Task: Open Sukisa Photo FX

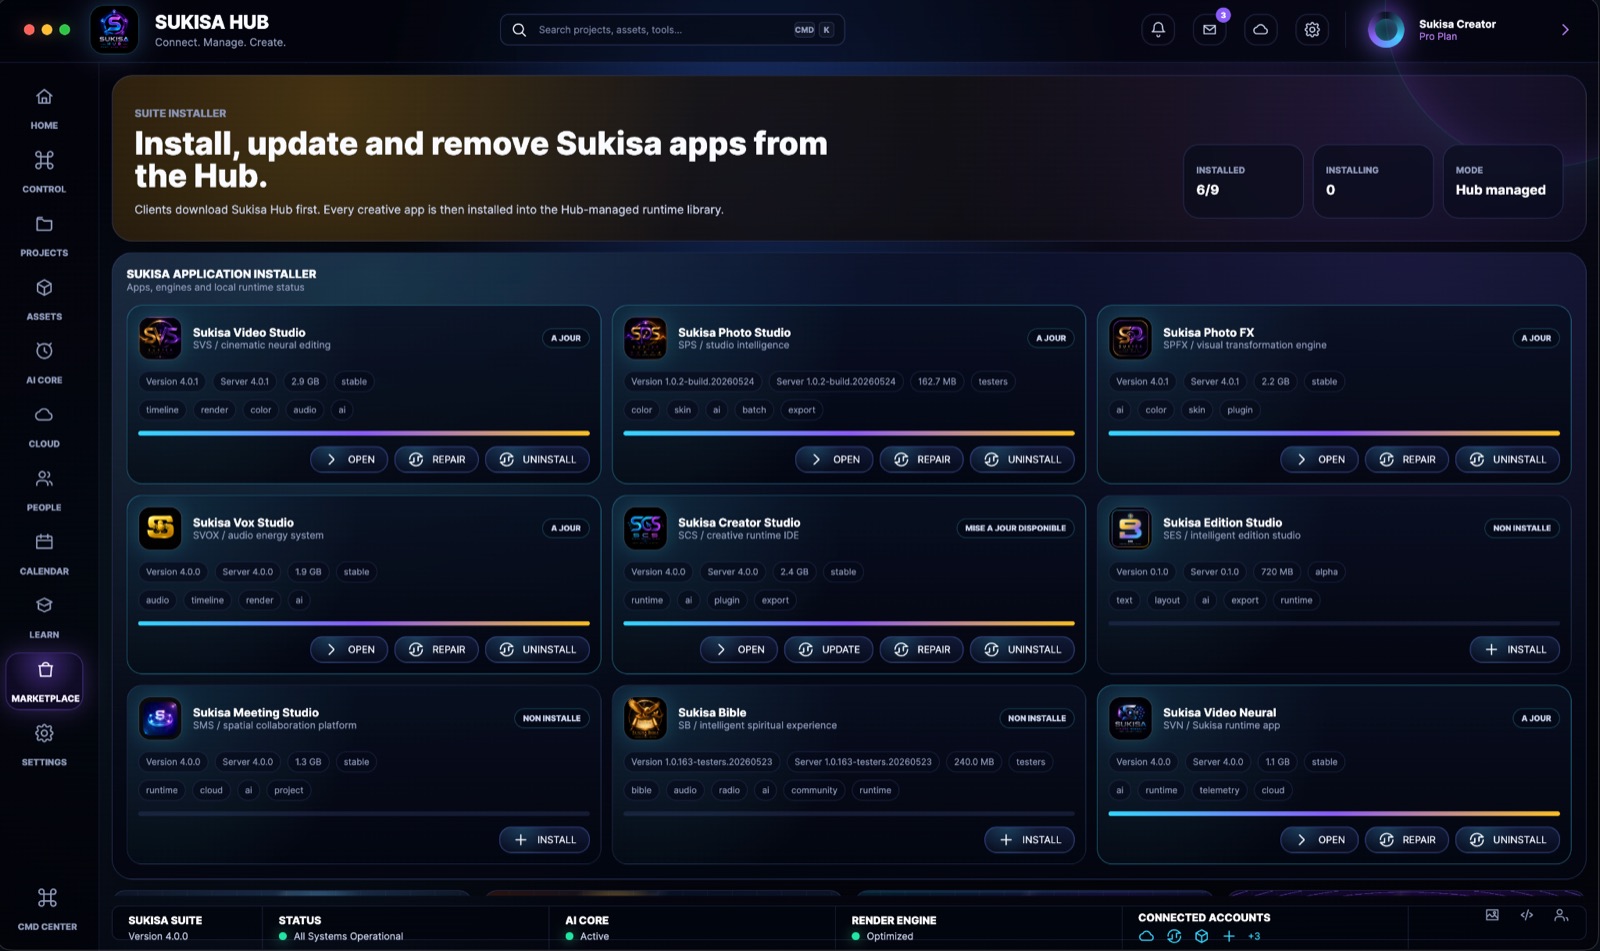Action: (1319, 460)
